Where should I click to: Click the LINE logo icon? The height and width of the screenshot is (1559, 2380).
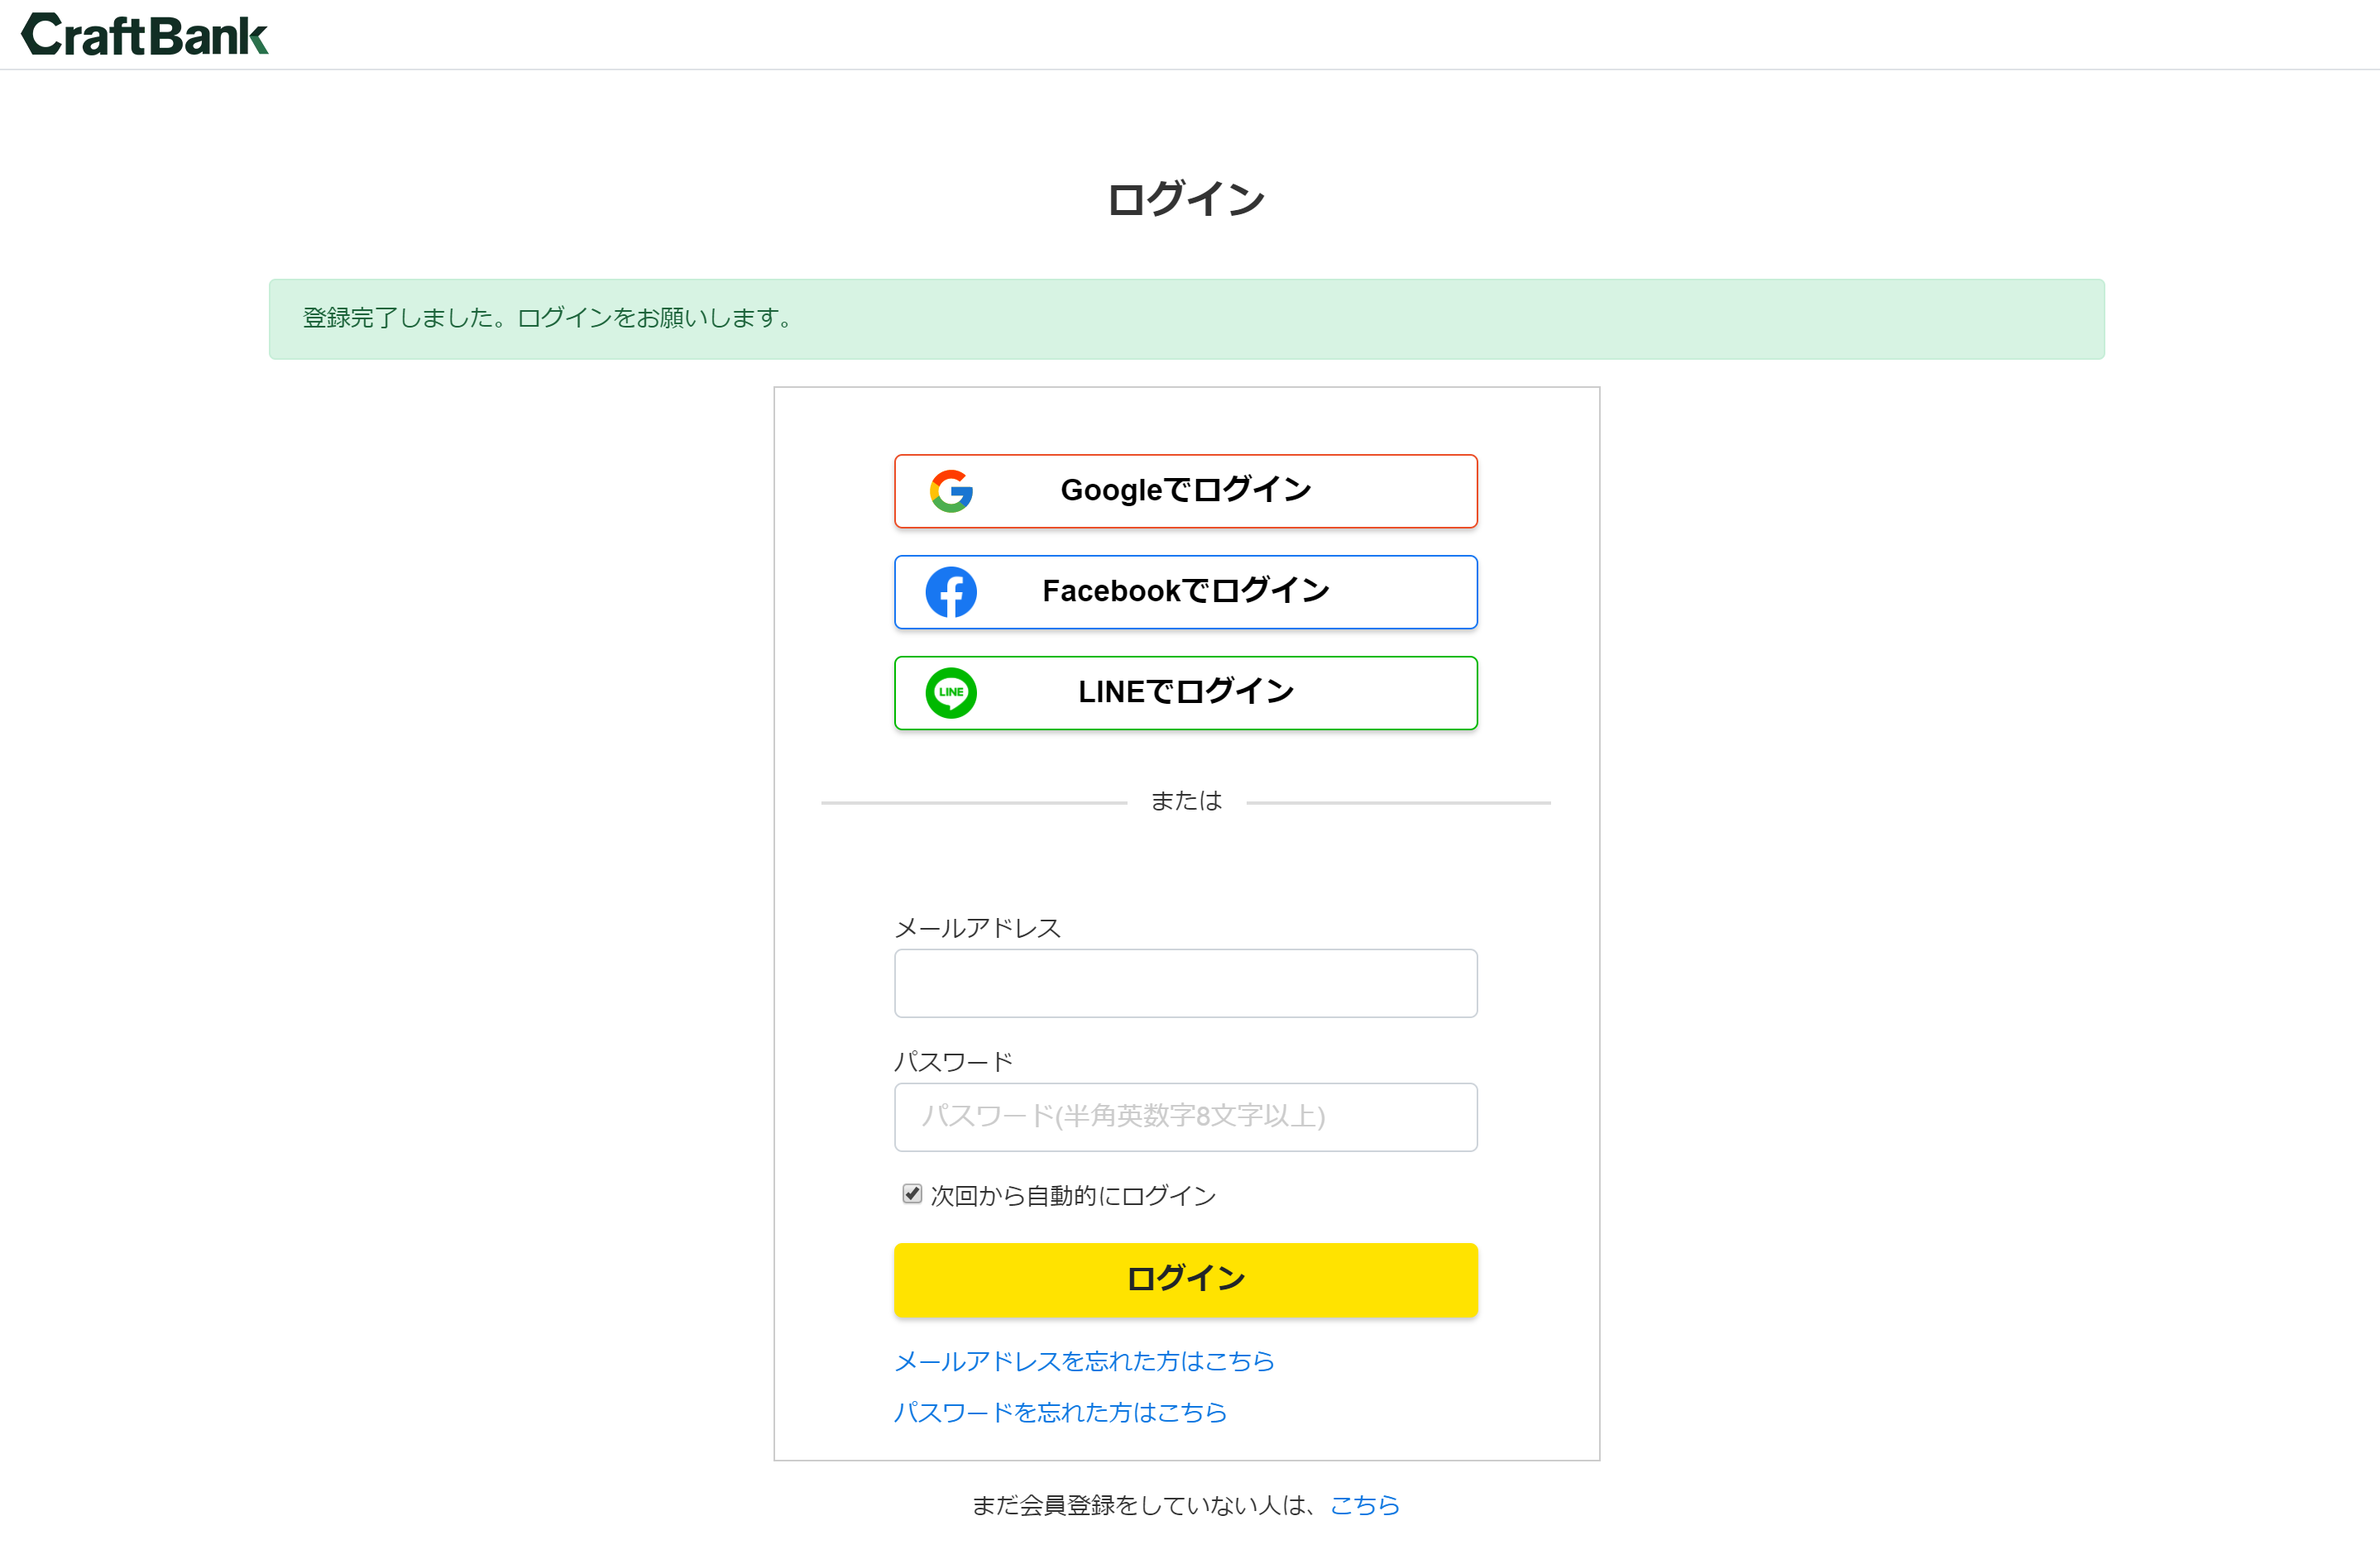tap(951, 693)
